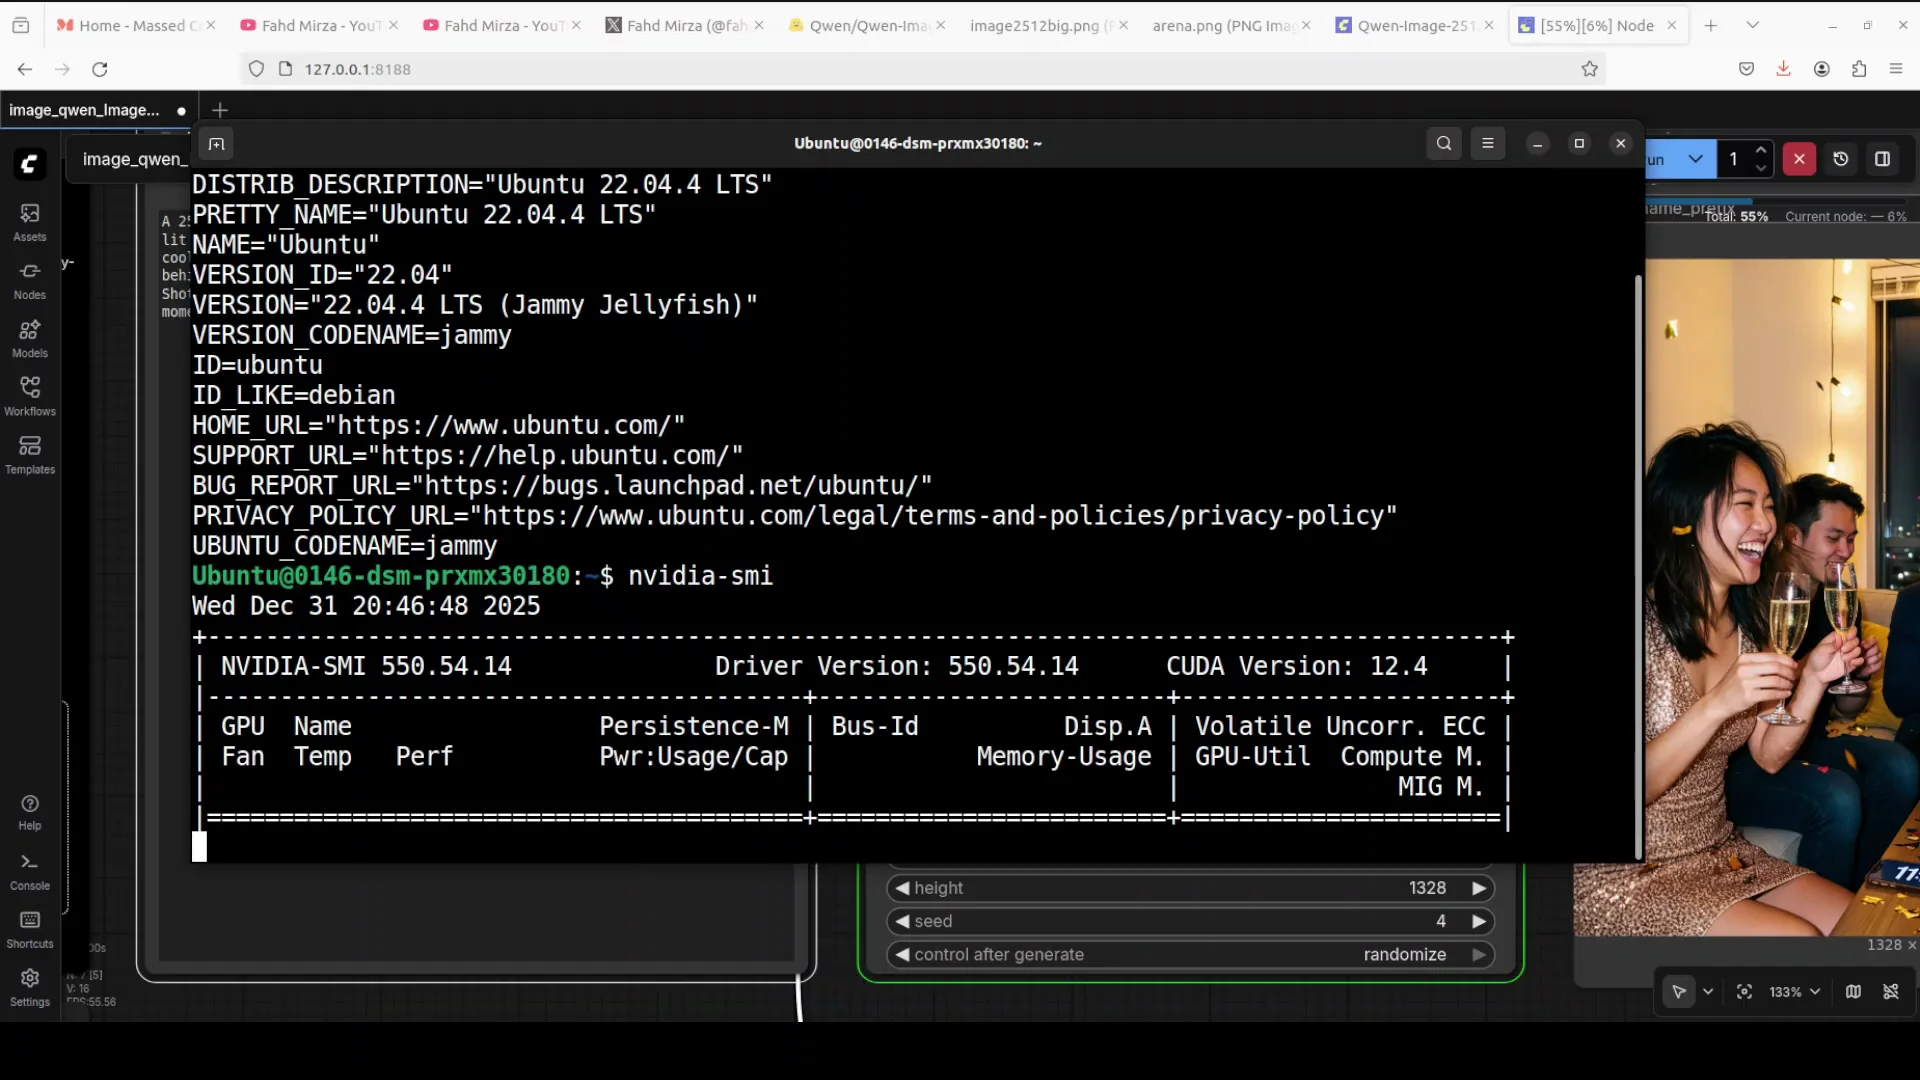
Task: Open the Models panel
Action: pyautogui.click(x=29, y=338)
